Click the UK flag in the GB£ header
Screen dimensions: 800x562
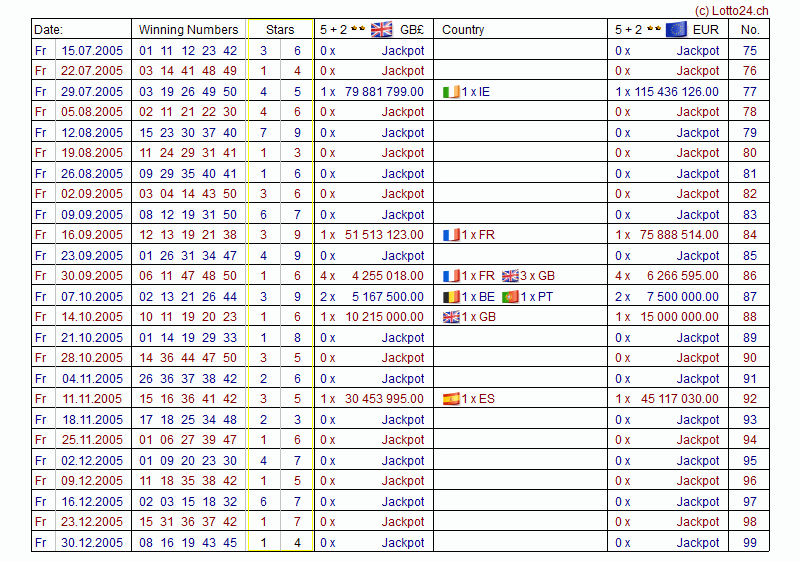[381, 29]
